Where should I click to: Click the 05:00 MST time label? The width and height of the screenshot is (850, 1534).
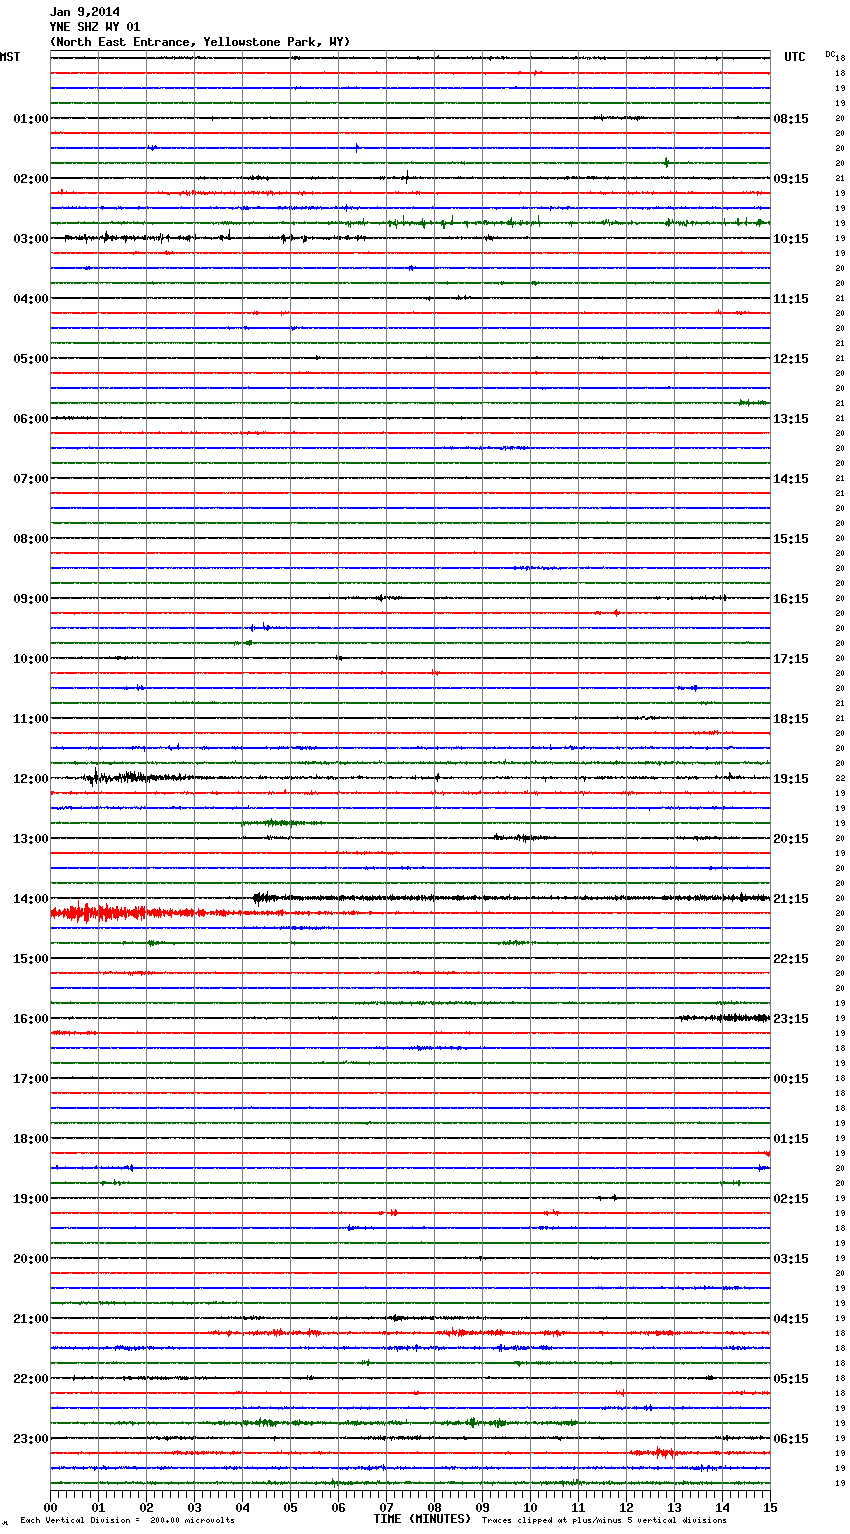pos(31,359)
